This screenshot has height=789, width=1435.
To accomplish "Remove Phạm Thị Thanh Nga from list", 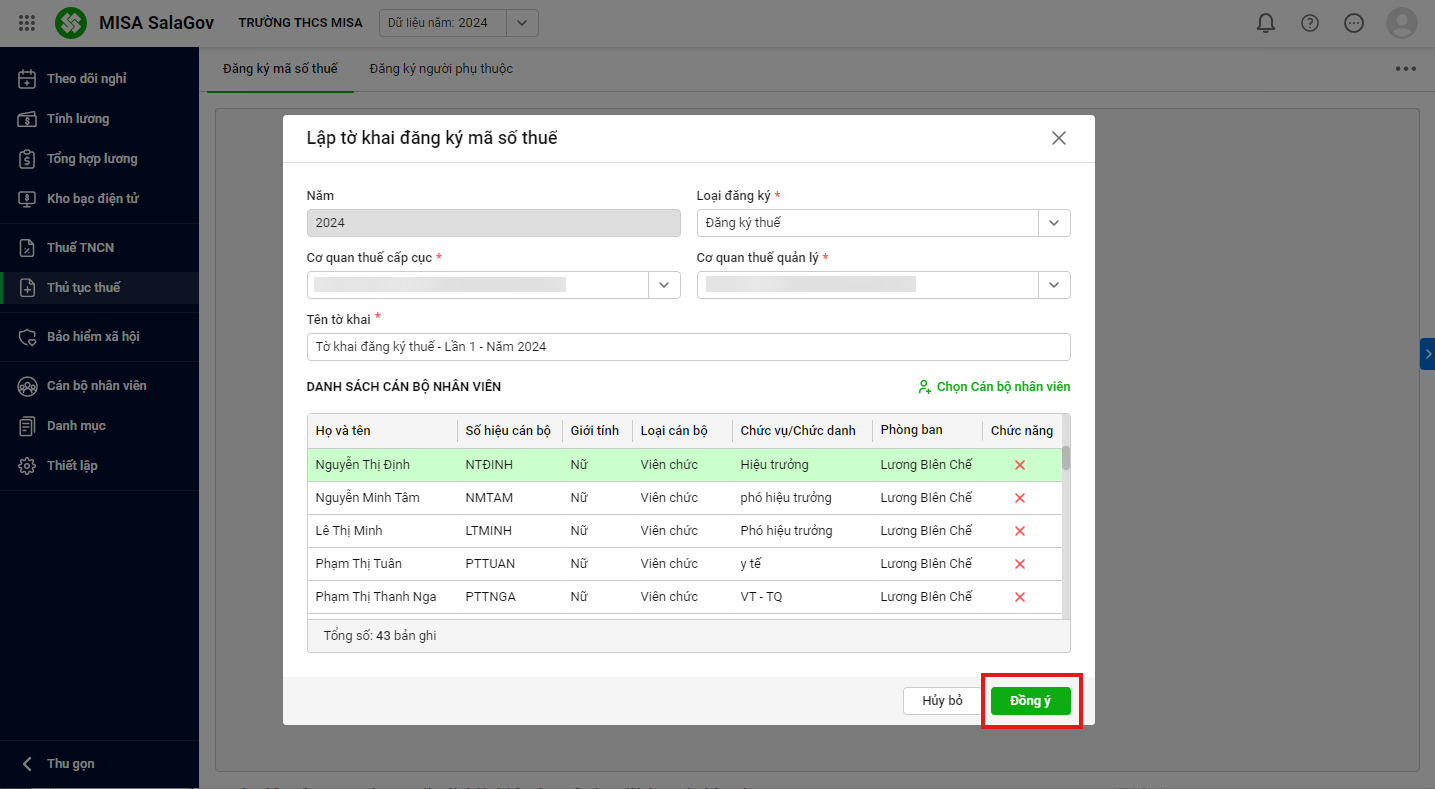I will point(1020,597).
